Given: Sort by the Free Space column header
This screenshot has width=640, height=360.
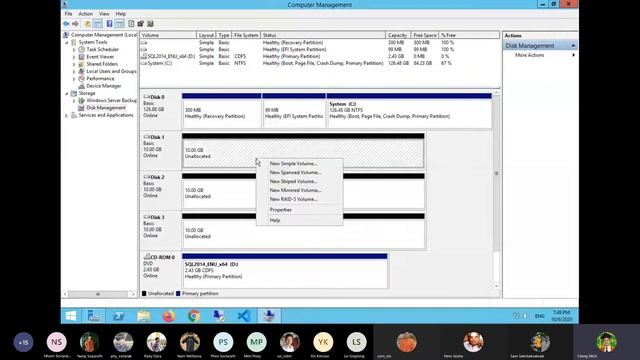Looking at the screenshot, I should [x=424, y=36].
